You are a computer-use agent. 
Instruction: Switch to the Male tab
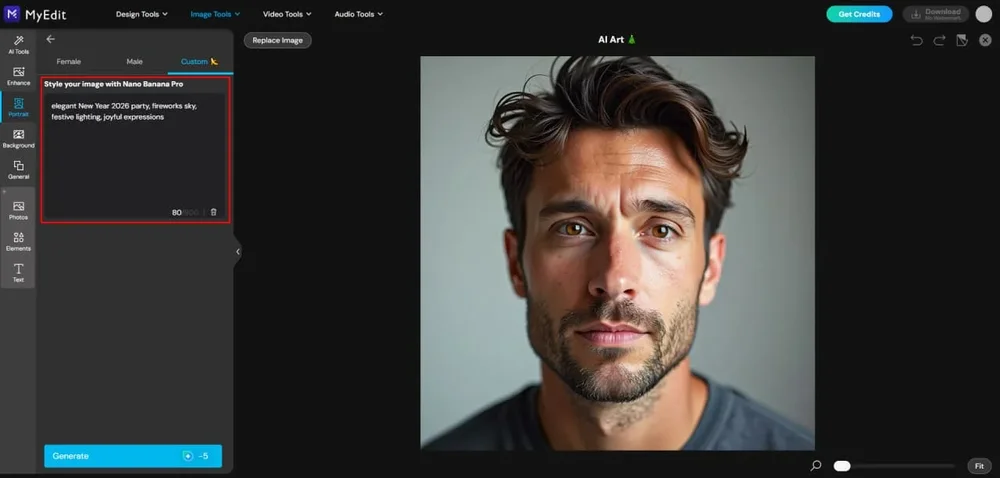[x=134, y=62]
